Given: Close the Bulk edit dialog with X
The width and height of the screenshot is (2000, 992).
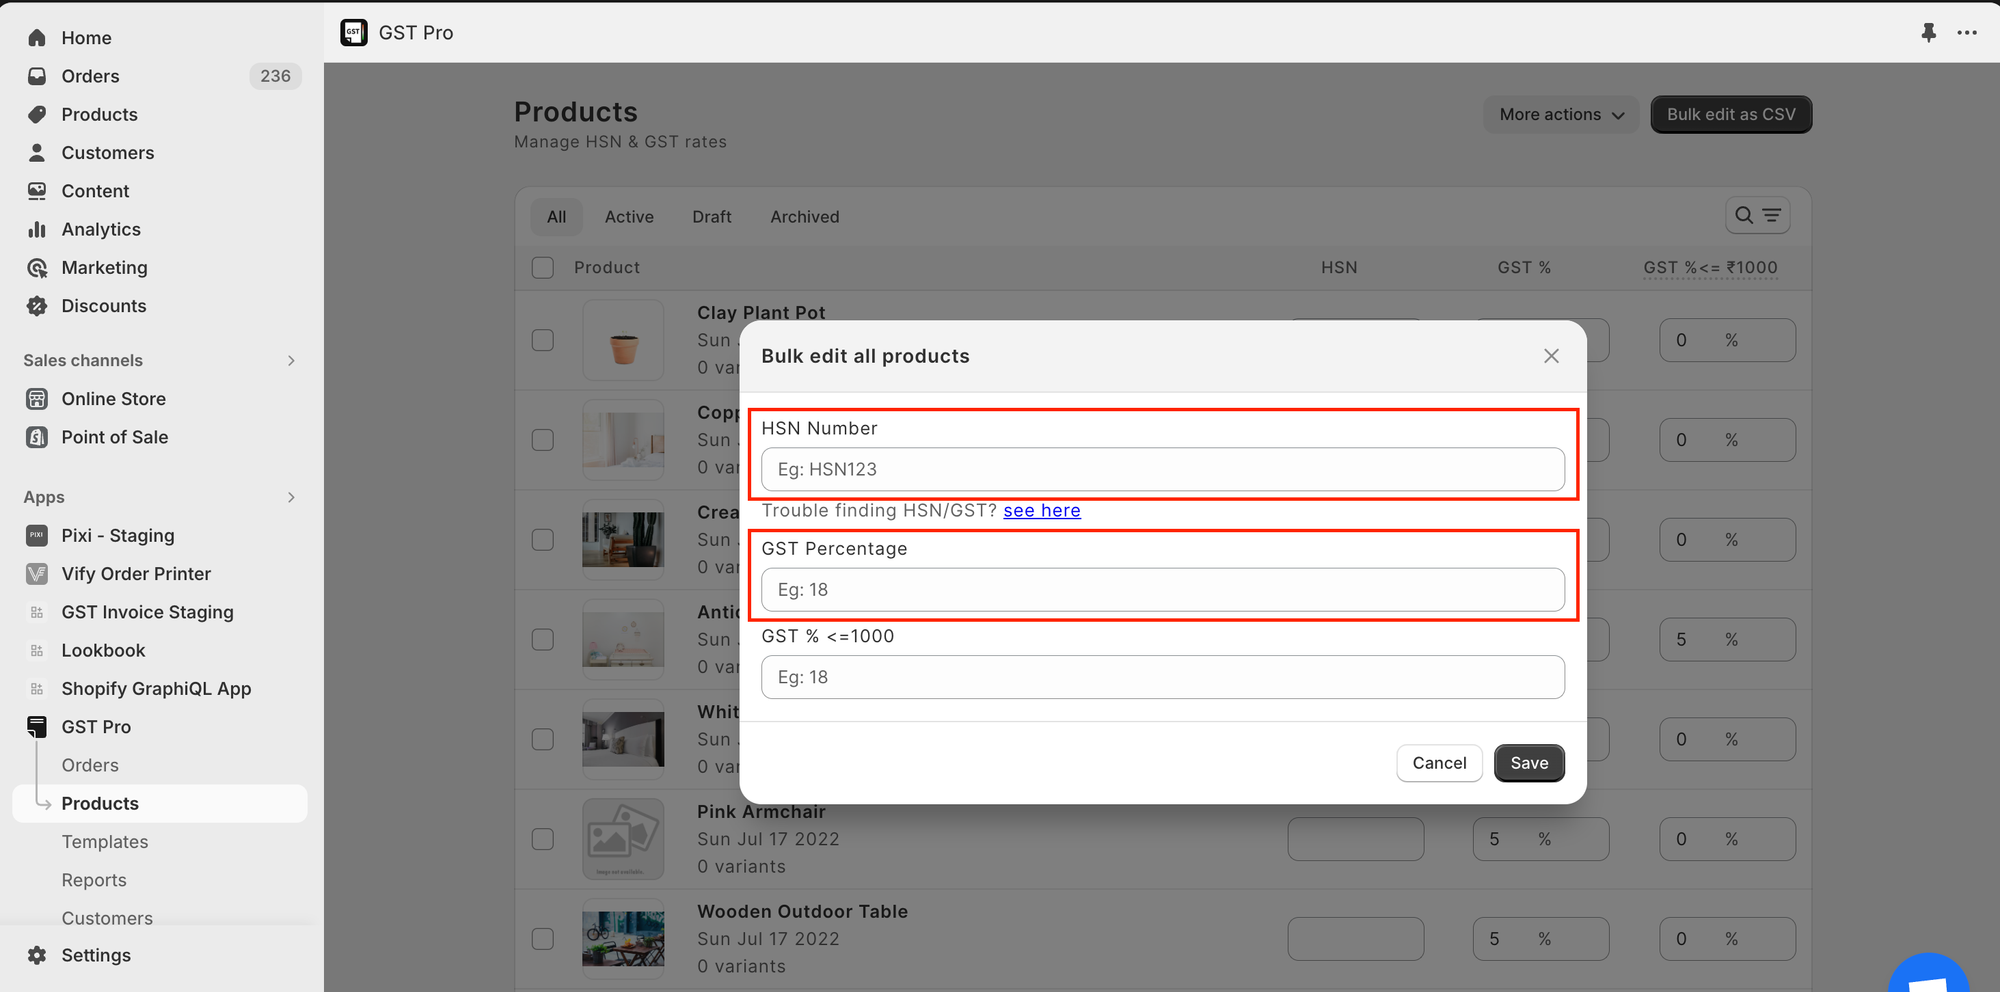Looking at the screenshot, I should click(1551, 356).
